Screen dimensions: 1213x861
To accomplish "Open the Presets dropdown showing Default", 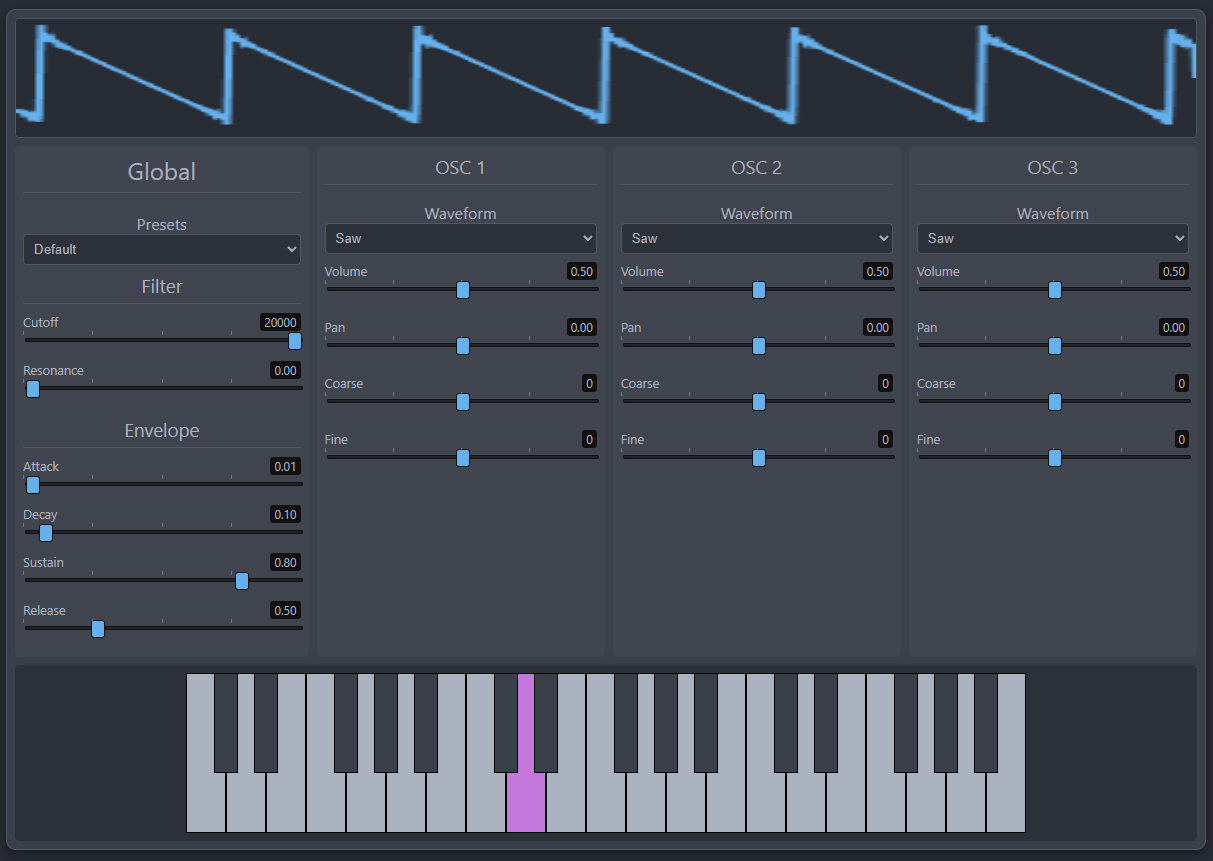I will (x=161, y=249).
